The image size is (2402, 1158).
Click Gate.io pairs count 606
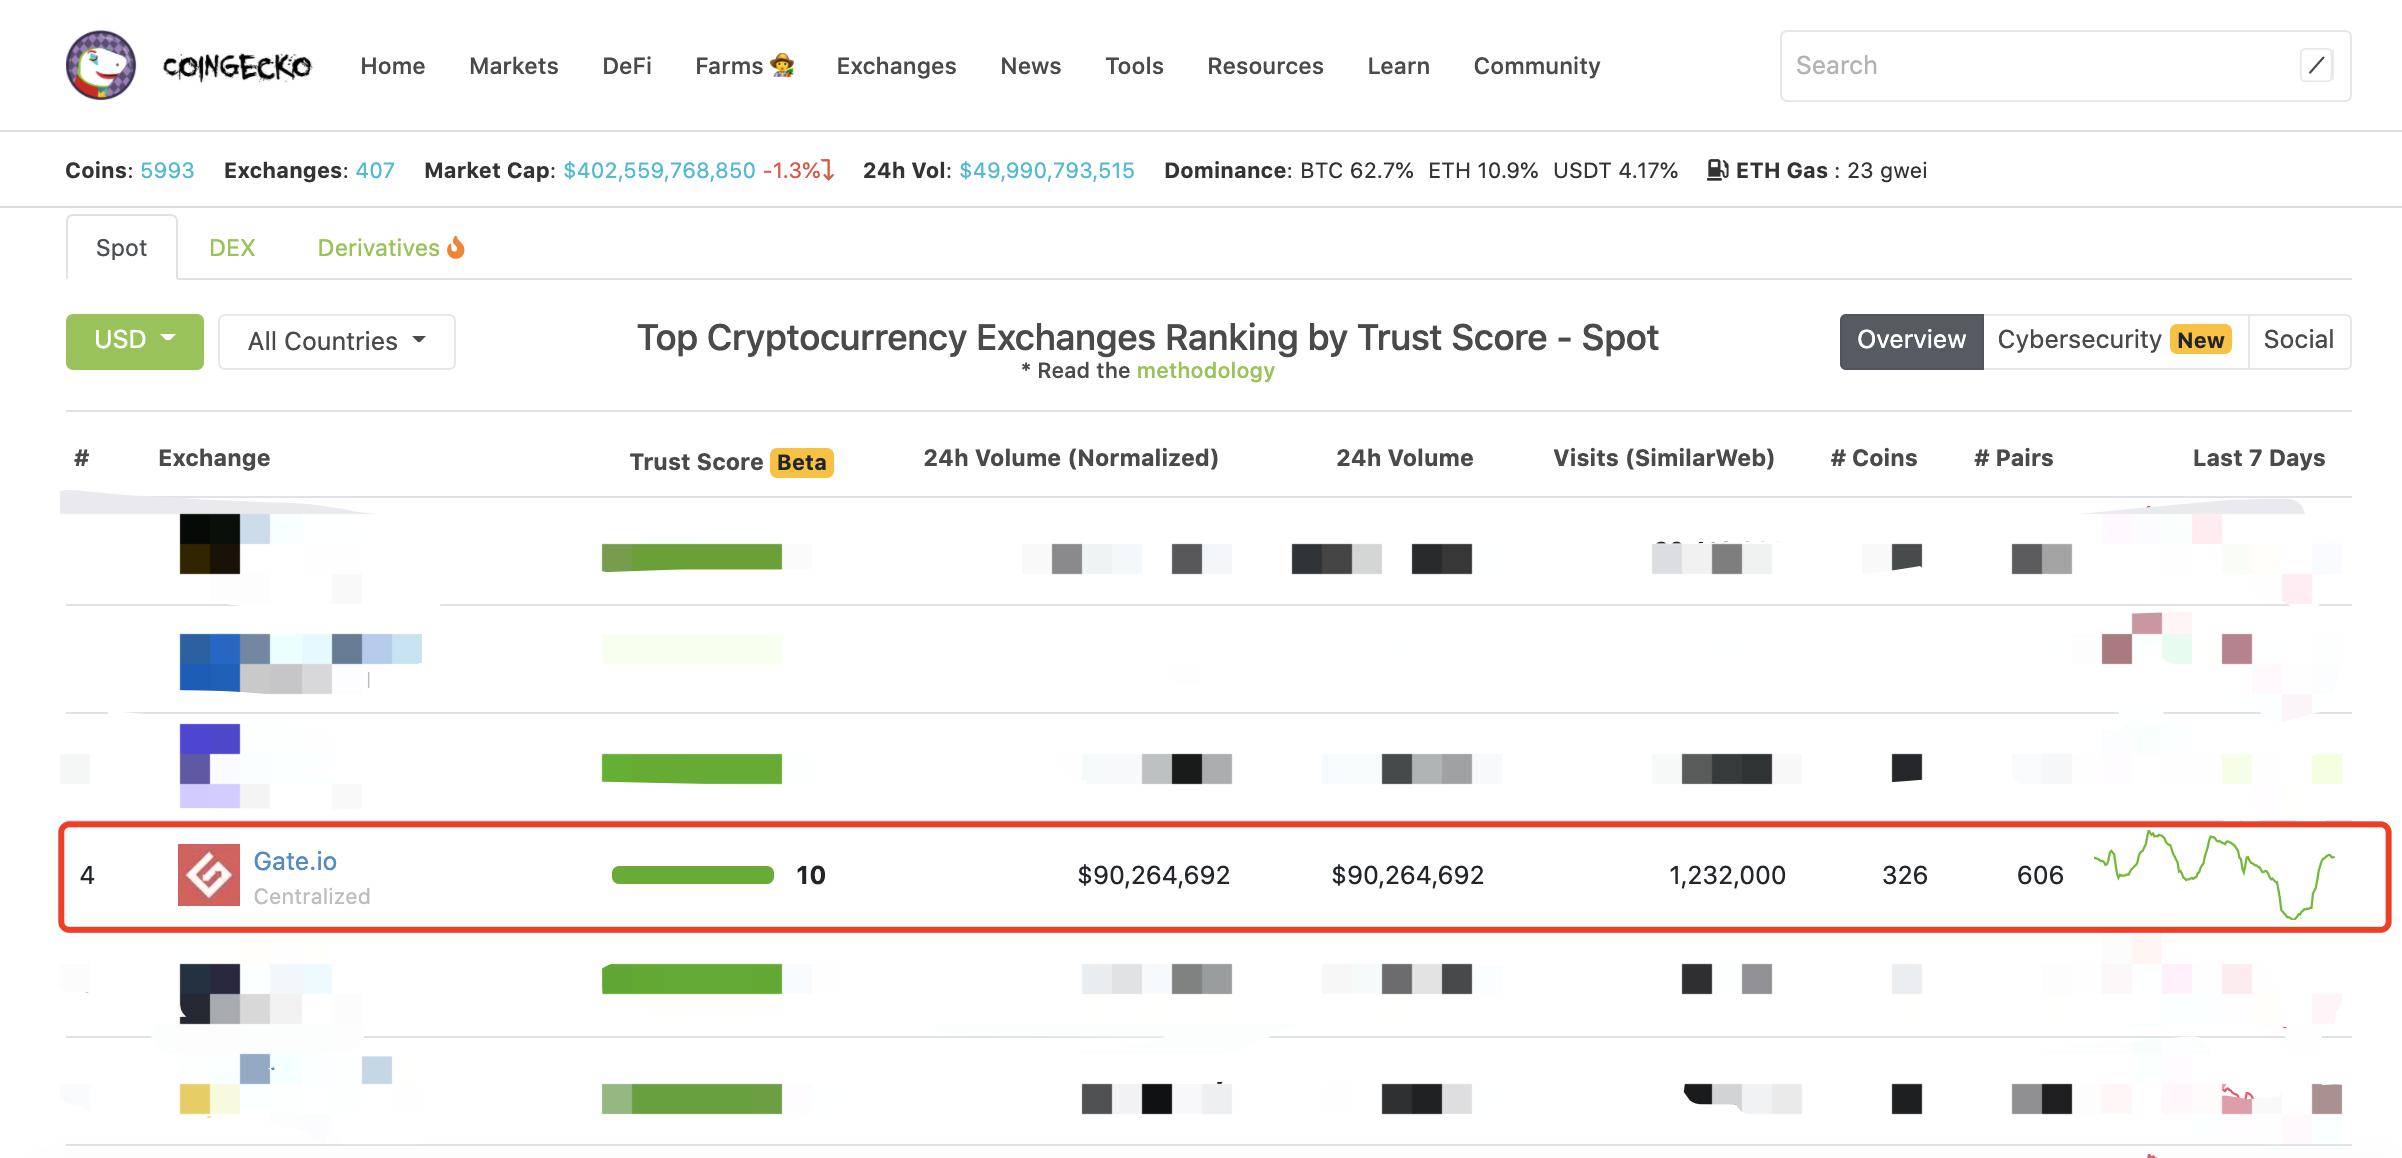(x=2040, y=876)
